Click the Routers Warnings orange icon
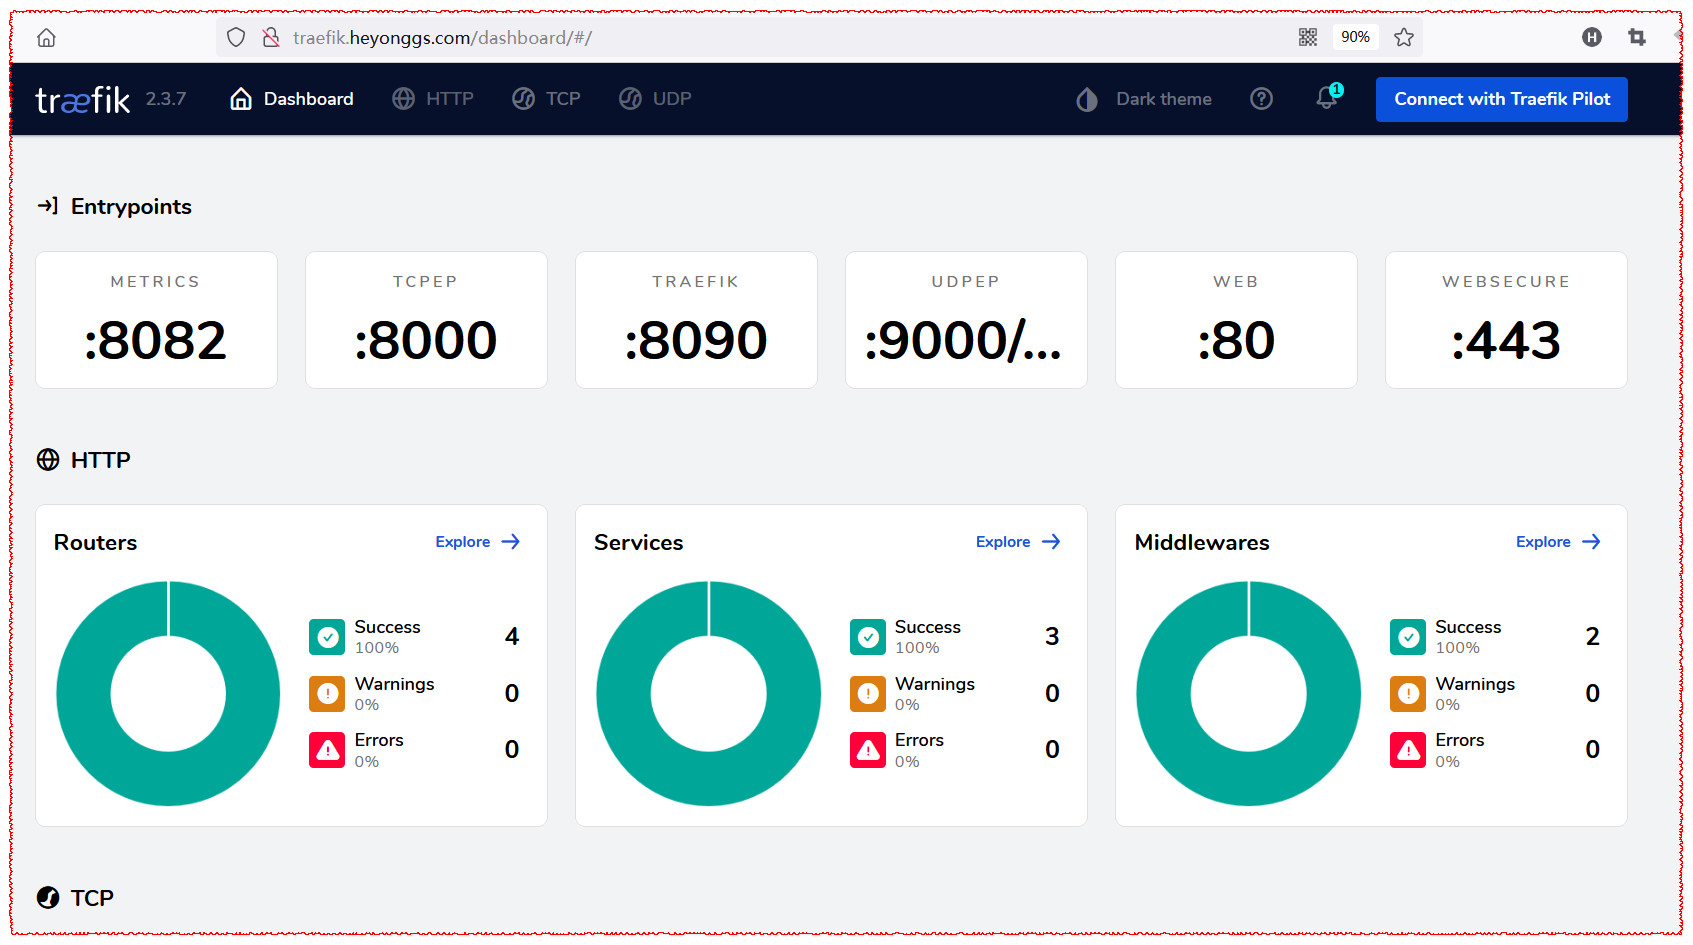Viewport: 1693px width, 945px height. (x=327, y=694)
